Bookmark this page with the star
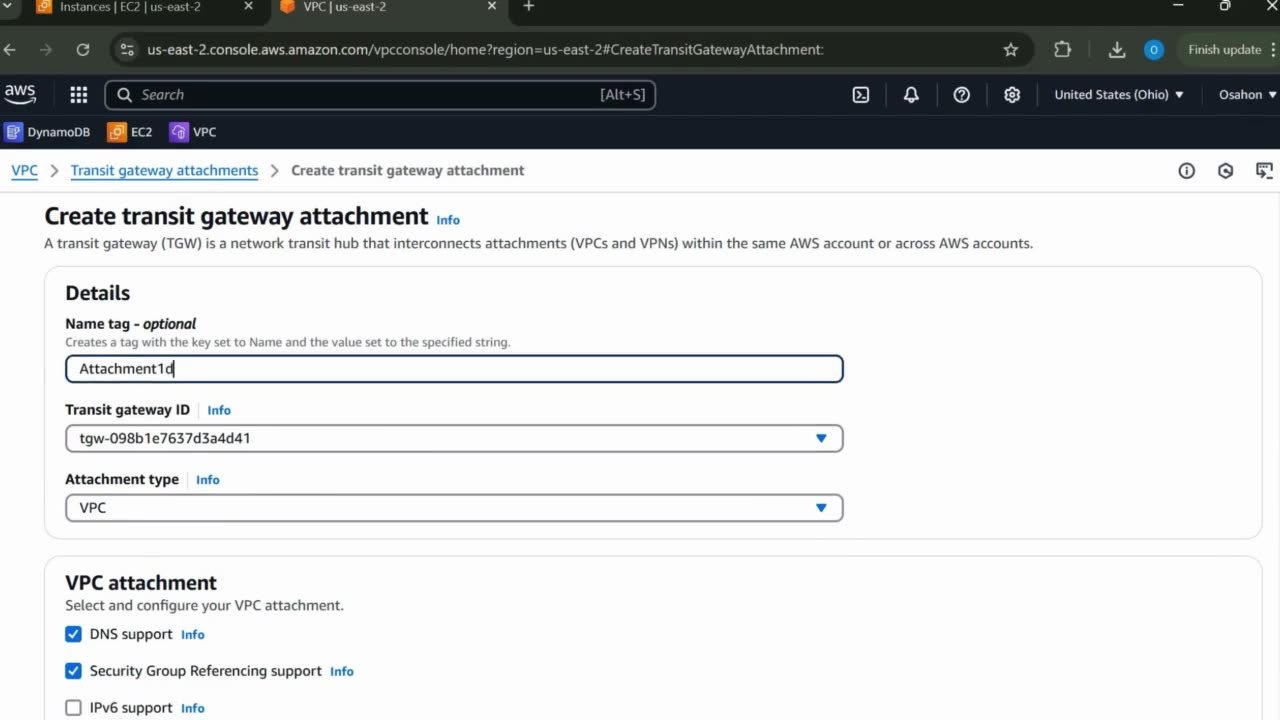This screenshot has width=1280, height=720. (x=1011, y=49)
